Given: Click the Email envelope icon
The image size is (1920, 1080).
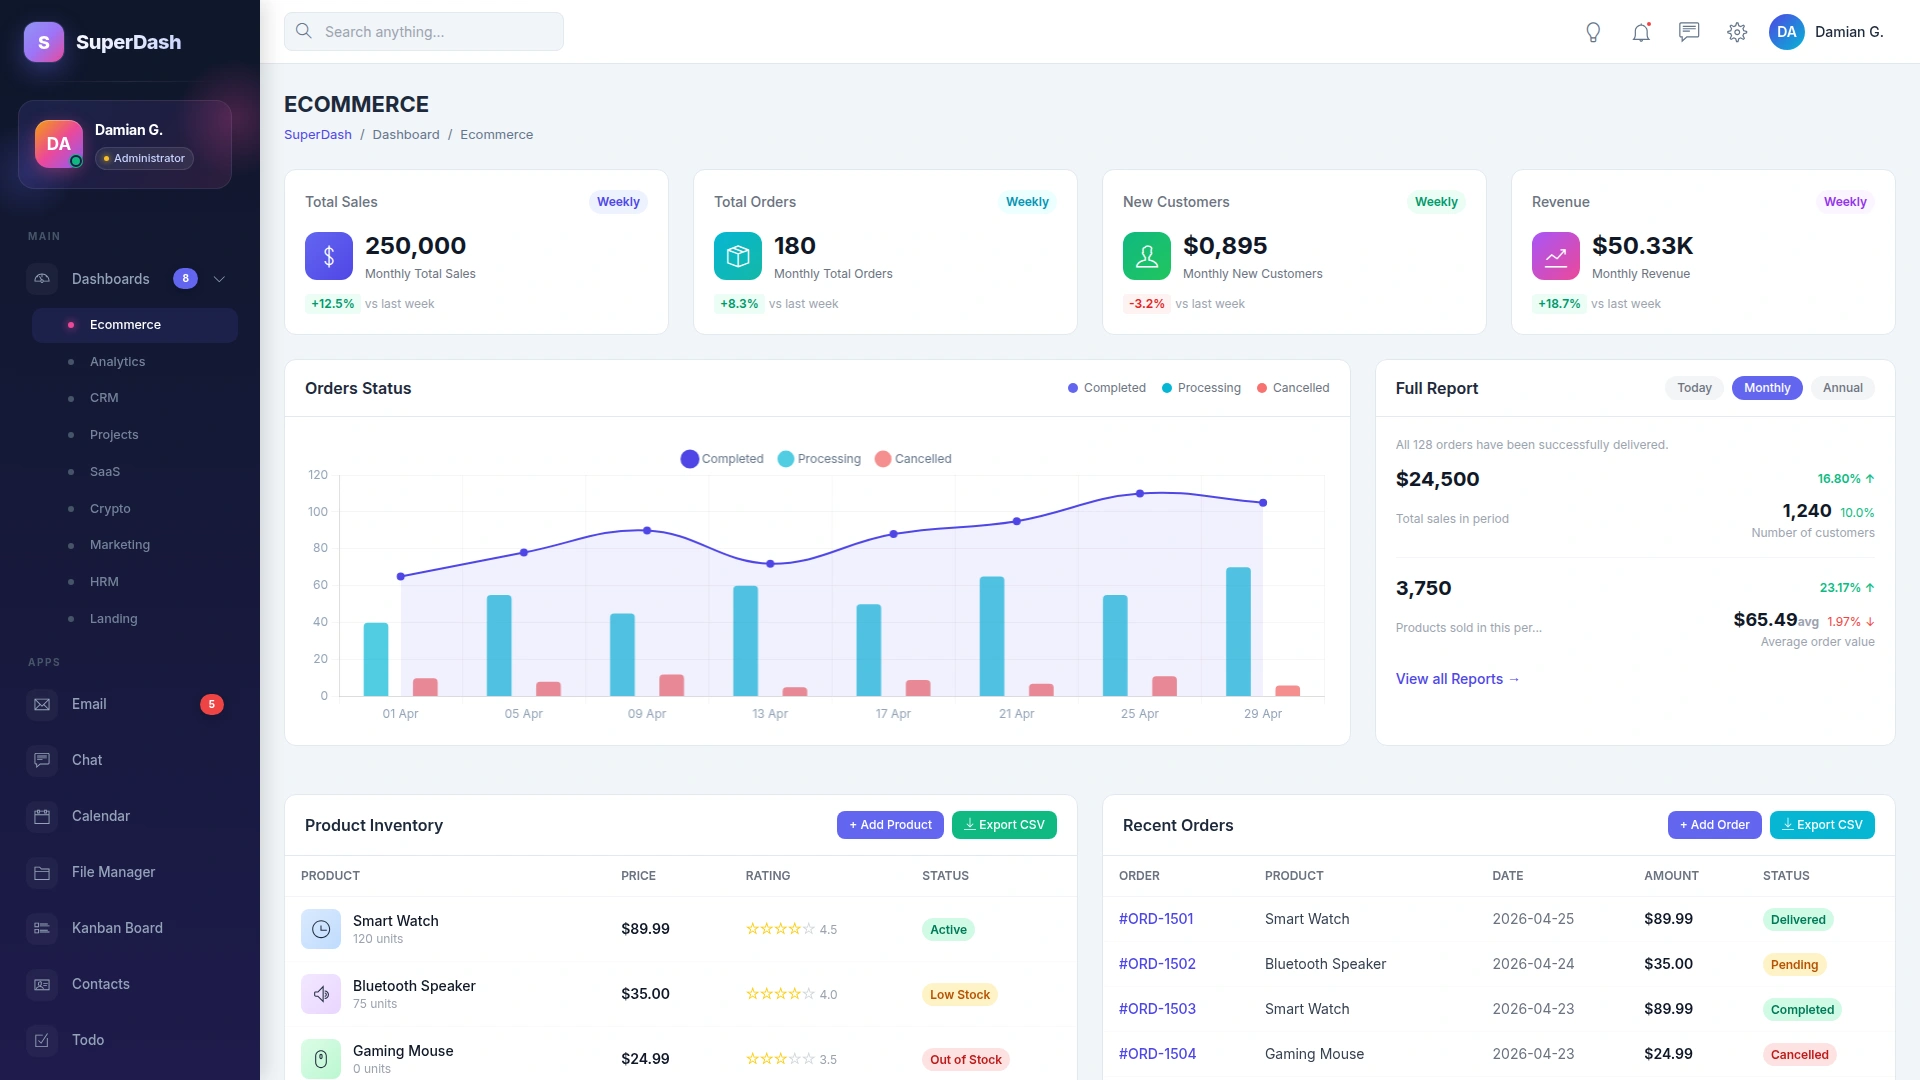Looking at the screenshot, I should tap(42, 704).
